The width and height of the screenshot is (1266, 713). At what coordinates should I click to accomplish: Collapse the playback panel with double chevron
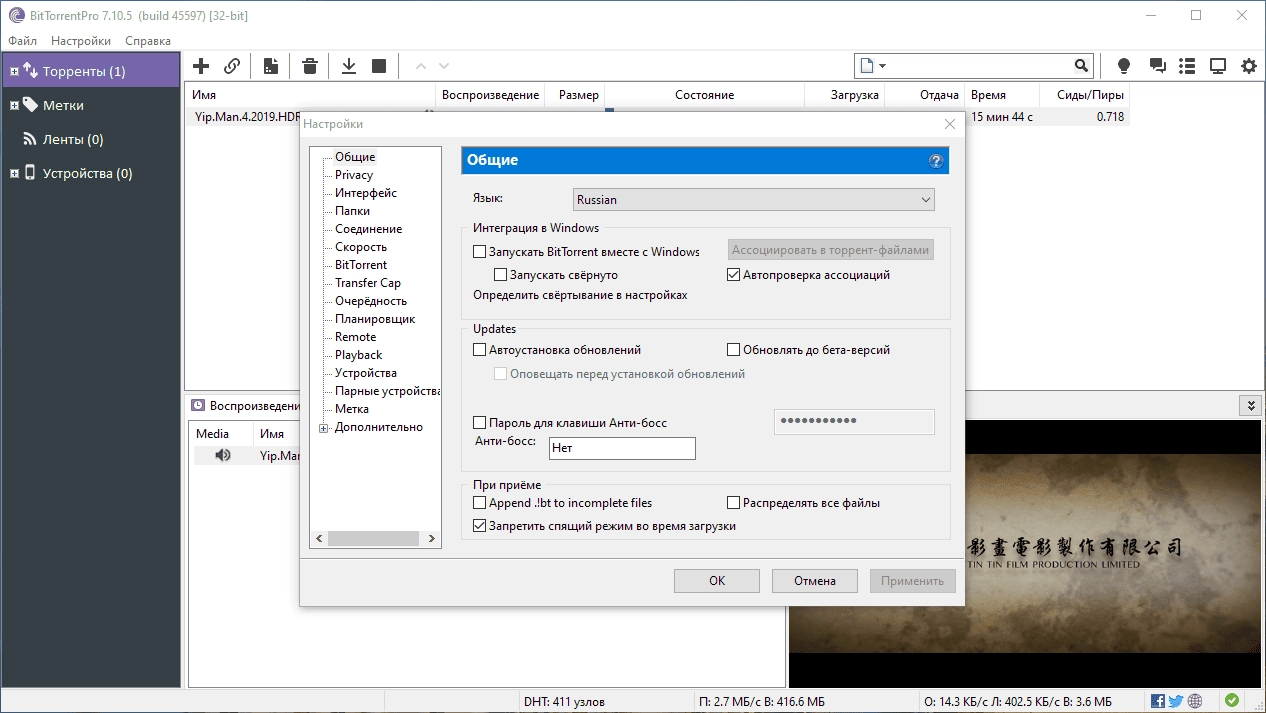click(x=1250, y=405)
